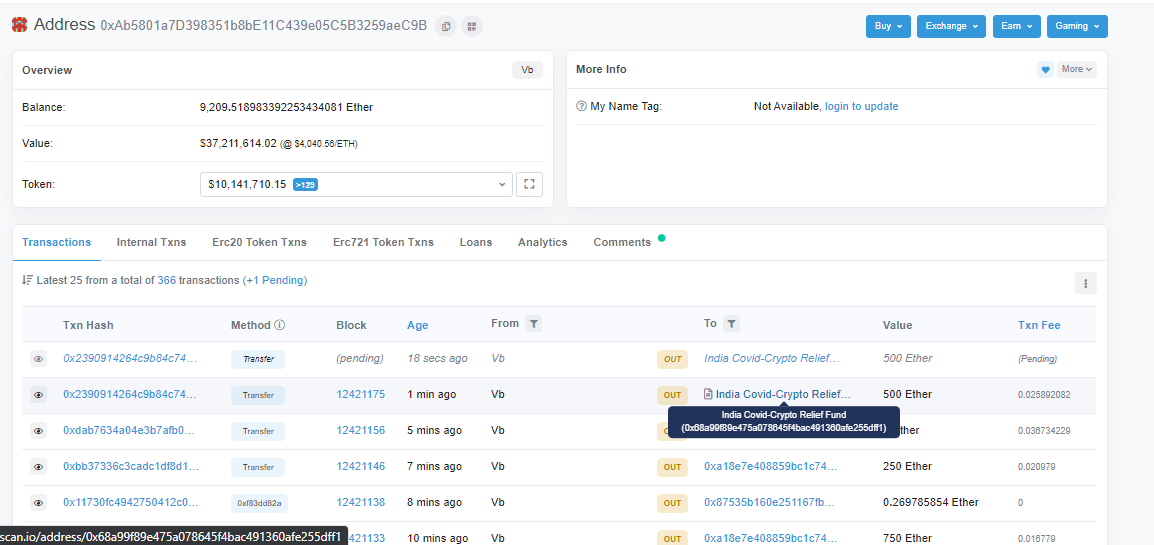1154x545 pixels.
Task: Preview transaction 0xbb37336c3cadc1df8d1 eye icon
Action: [x=38, y=467]
